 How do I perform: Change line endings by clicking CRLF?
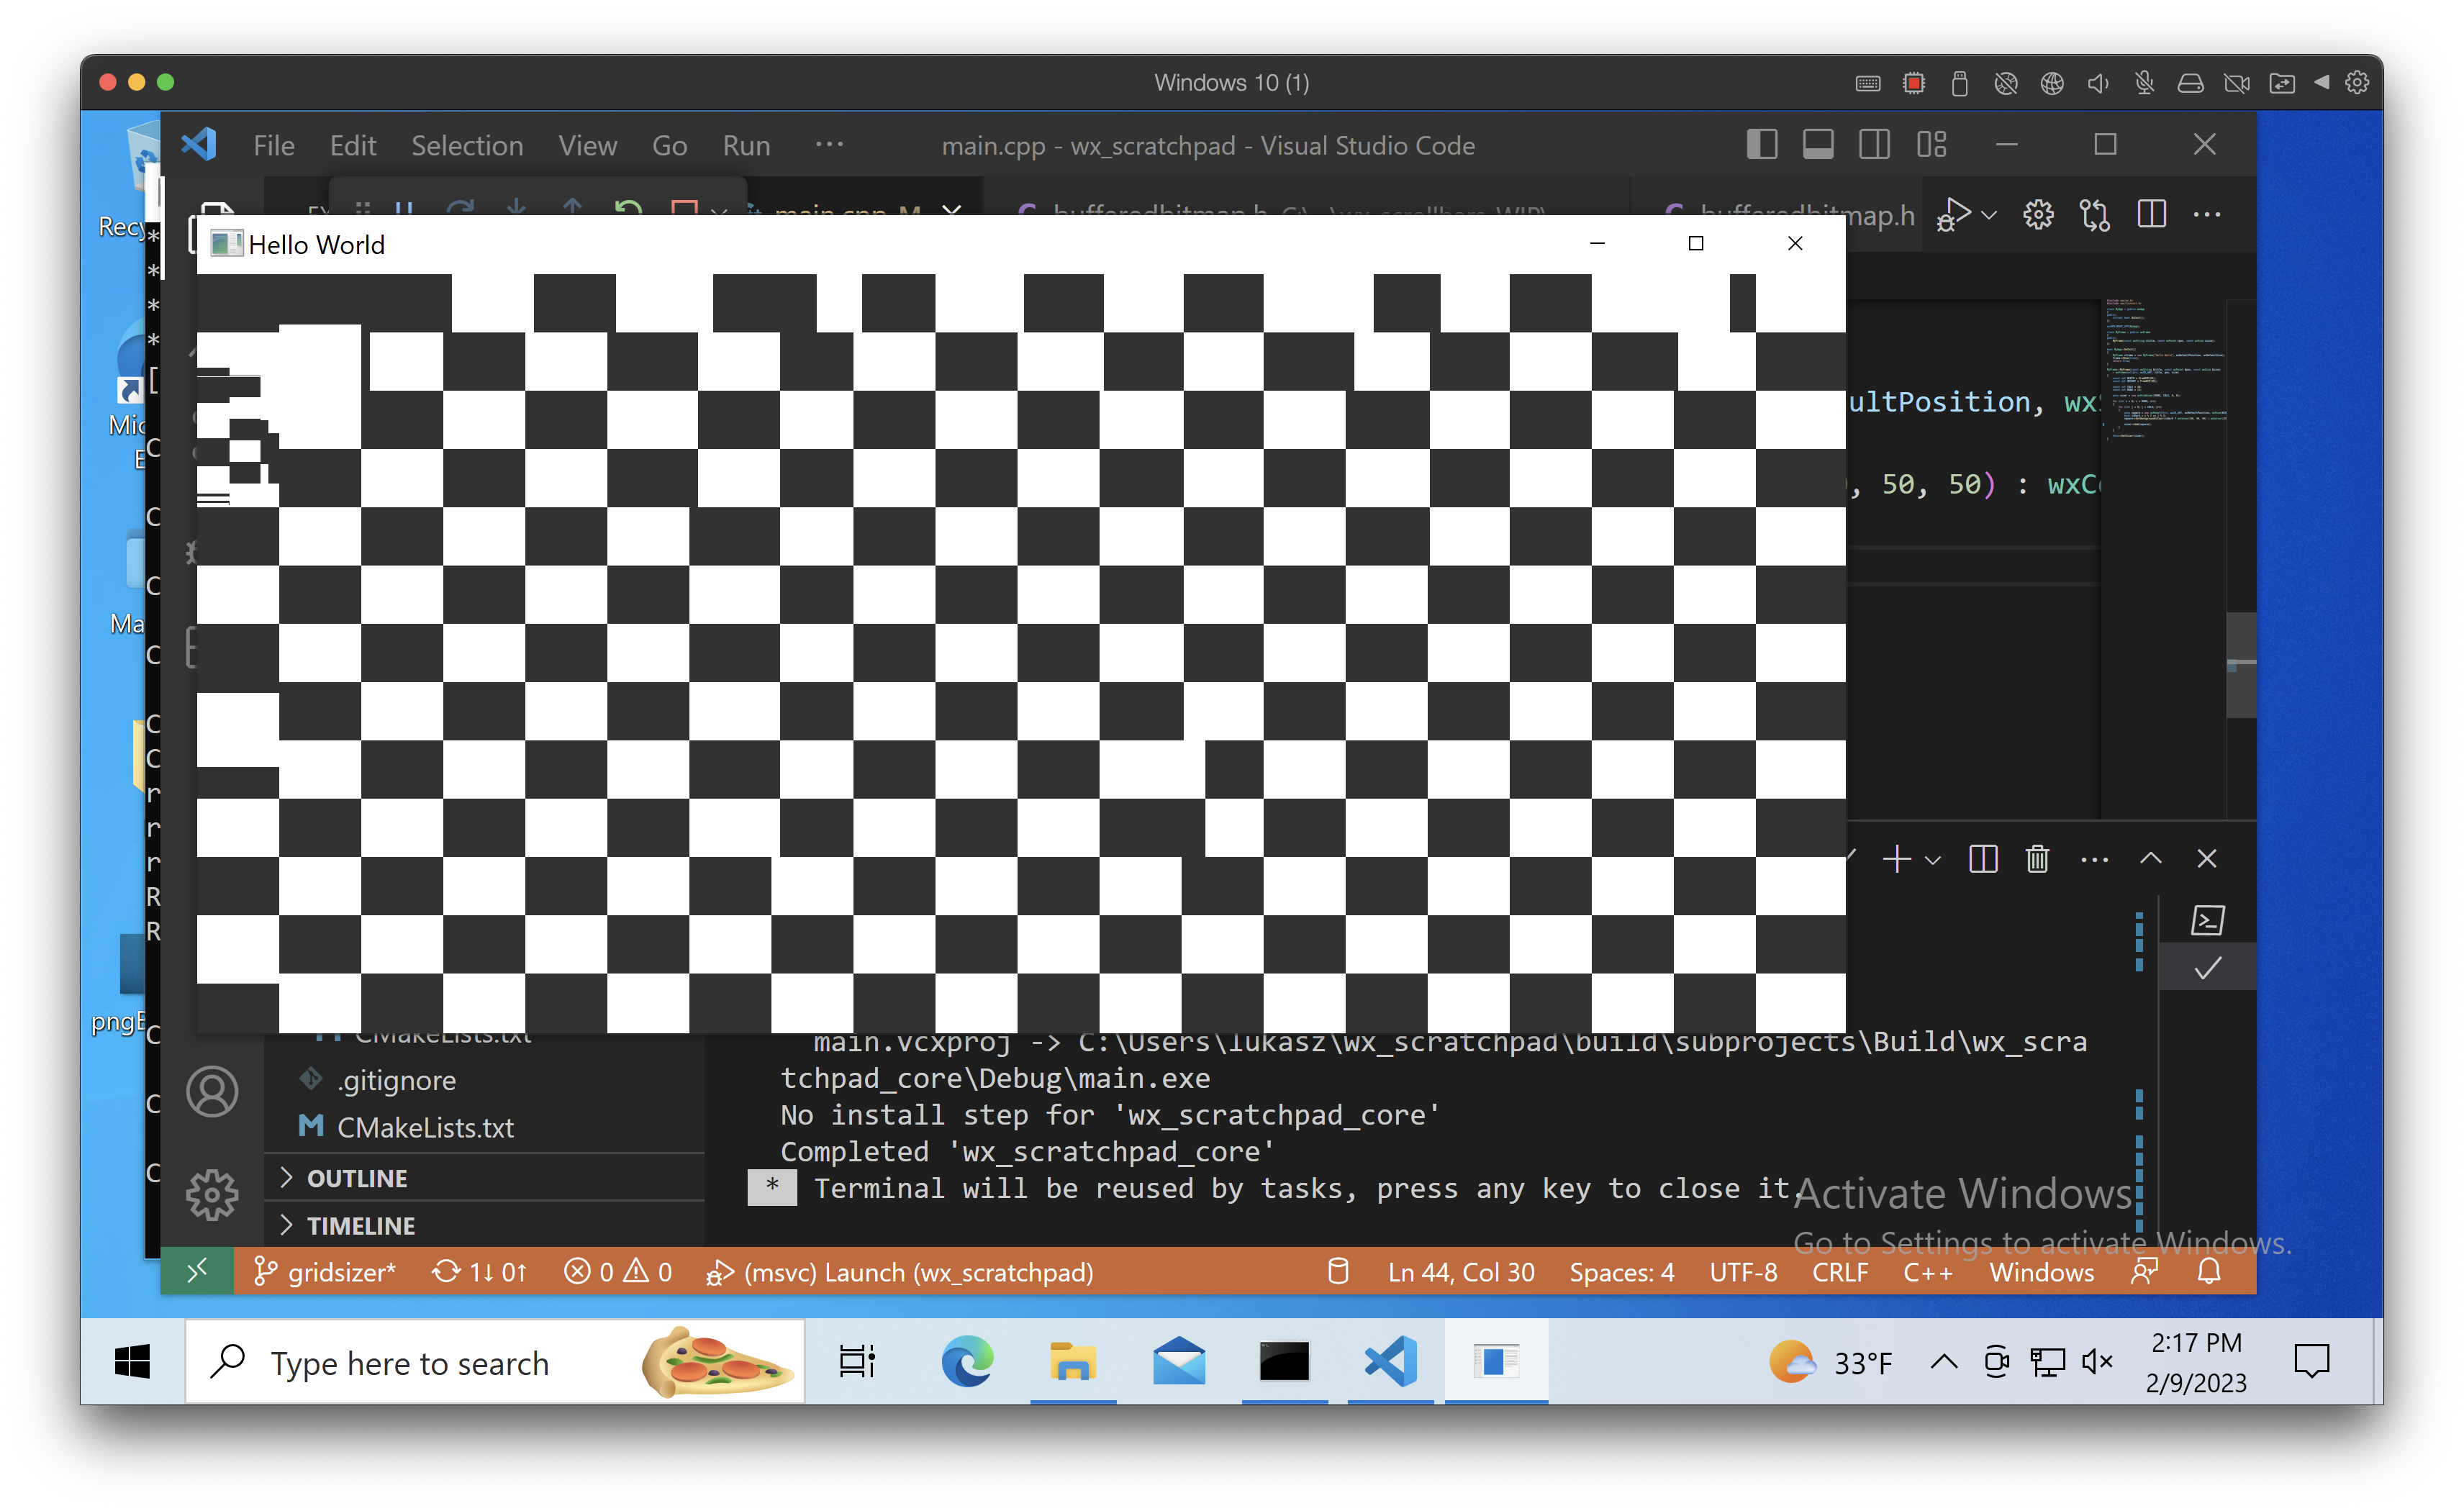pos(1839,1272)
